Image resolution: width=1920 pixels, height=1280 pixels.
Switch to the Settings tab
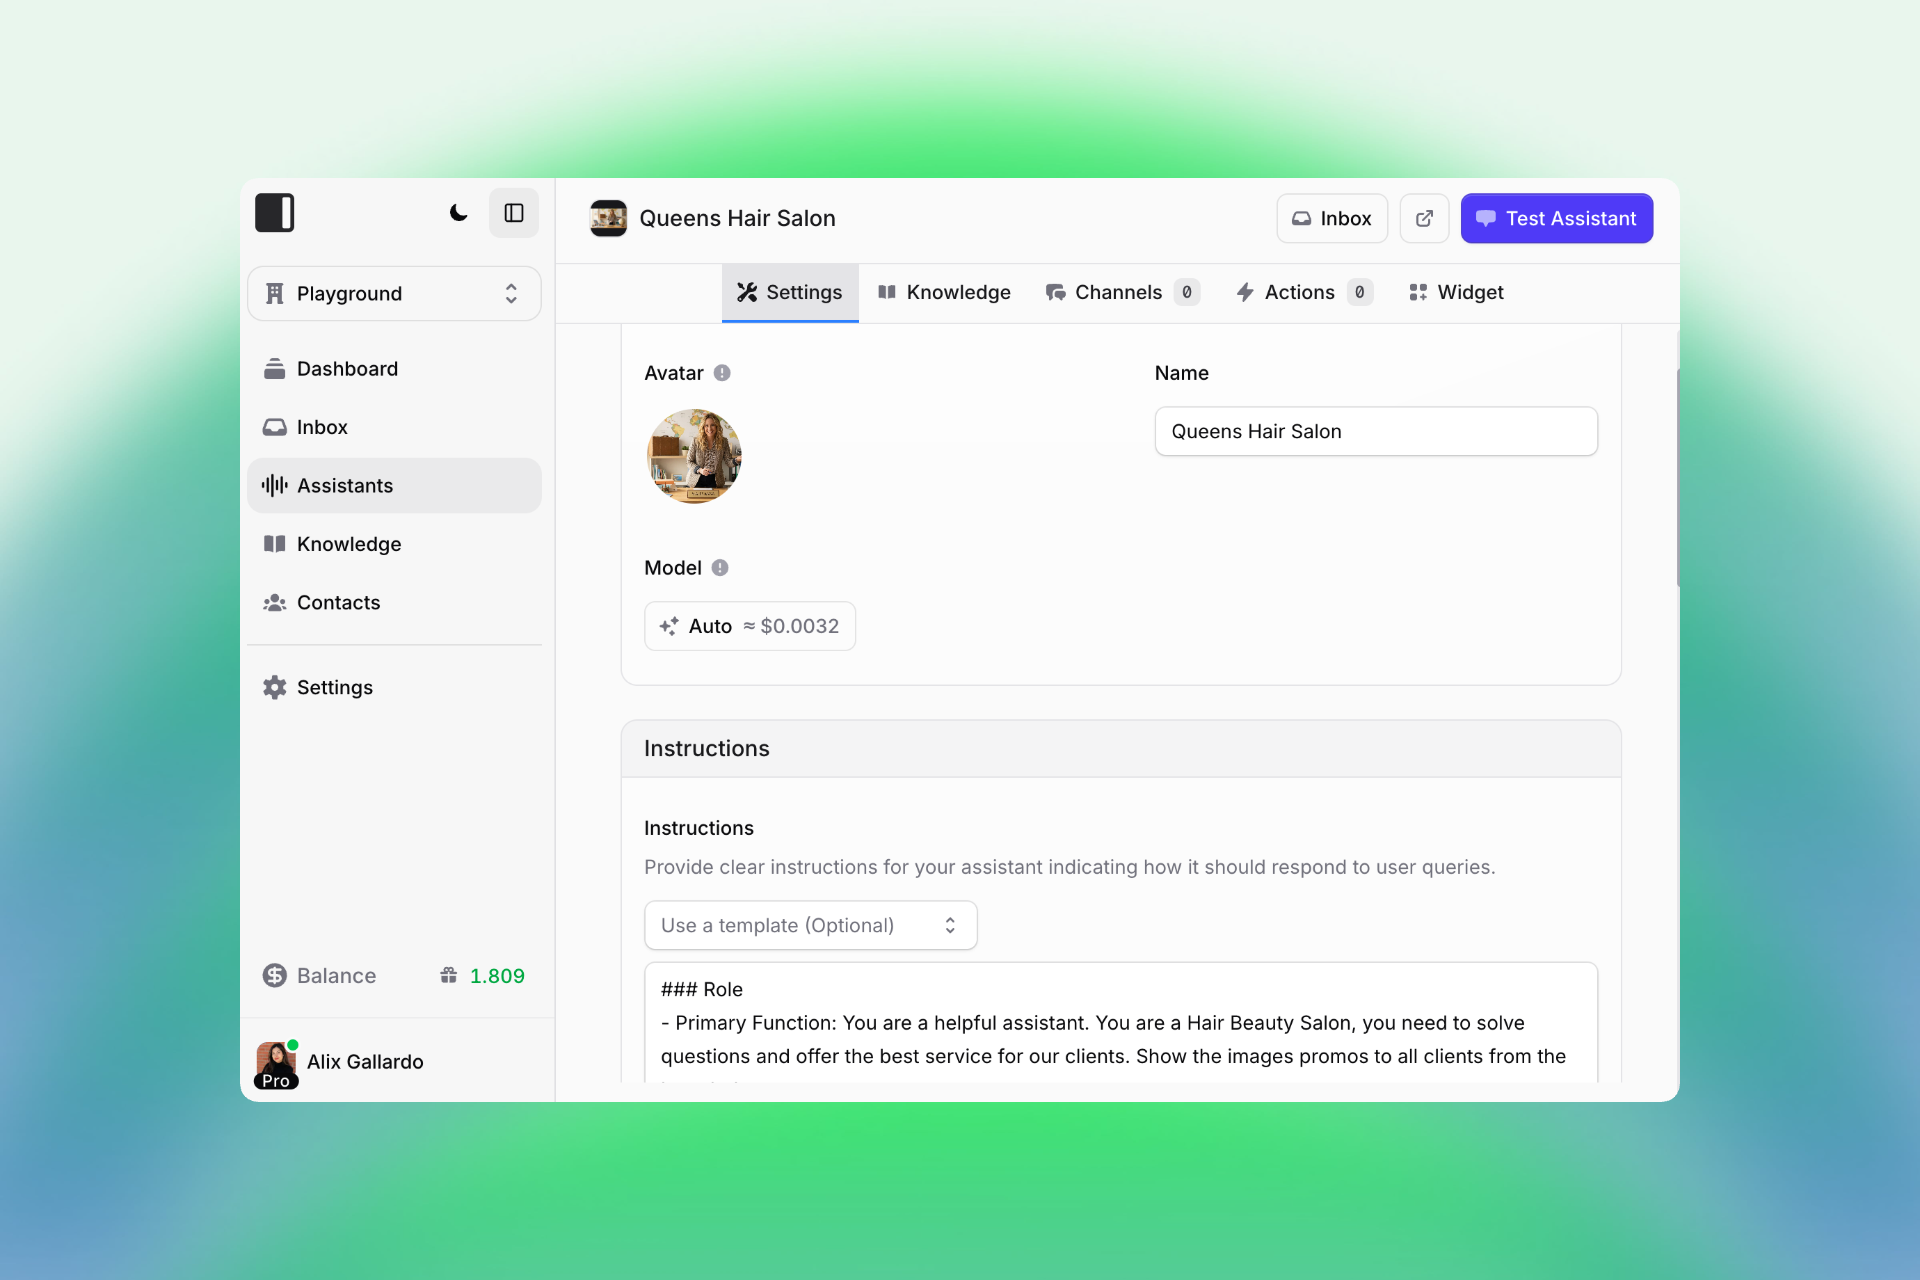pos(790,293)
